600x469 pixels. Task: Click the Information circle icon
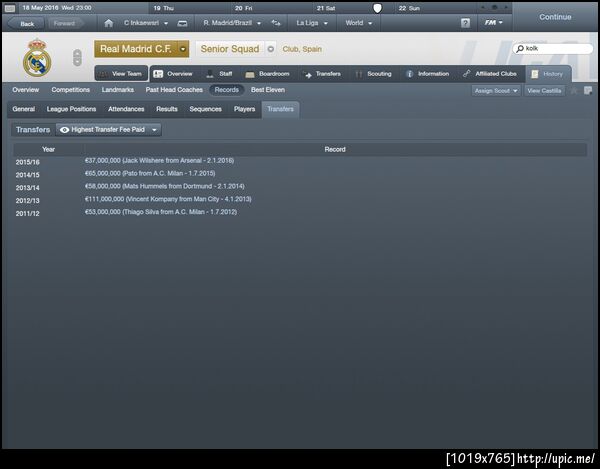click(409, 74)
